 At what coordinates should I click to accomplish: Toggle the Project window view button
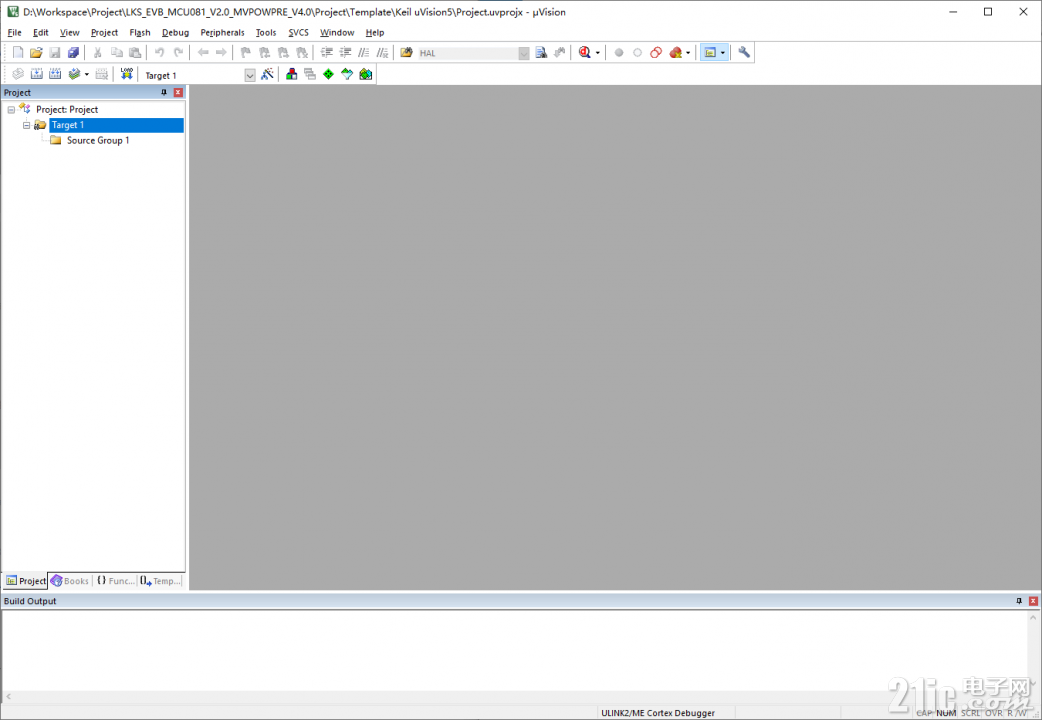click(x=710, y=53)
